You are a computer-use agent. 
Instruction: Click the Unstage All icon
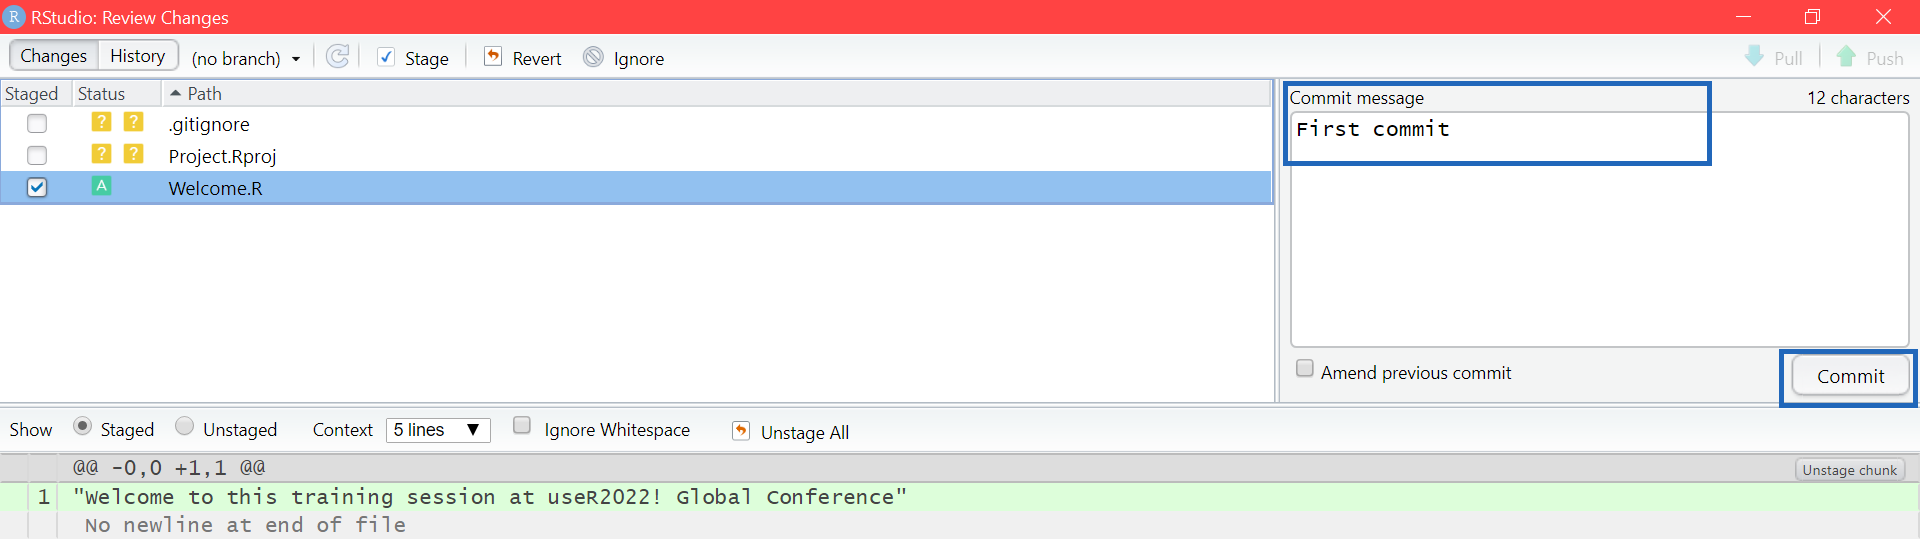pyautogui.click(x=741, y=430)
